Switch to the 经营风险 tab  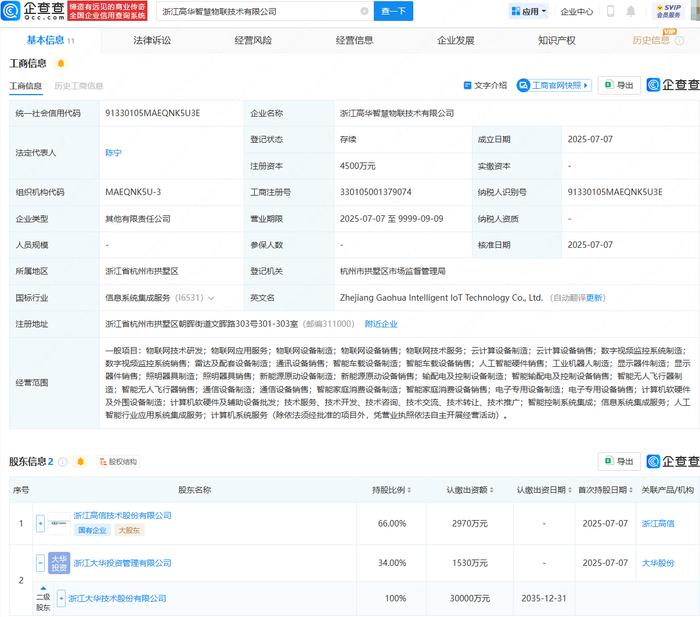point(253,41)
